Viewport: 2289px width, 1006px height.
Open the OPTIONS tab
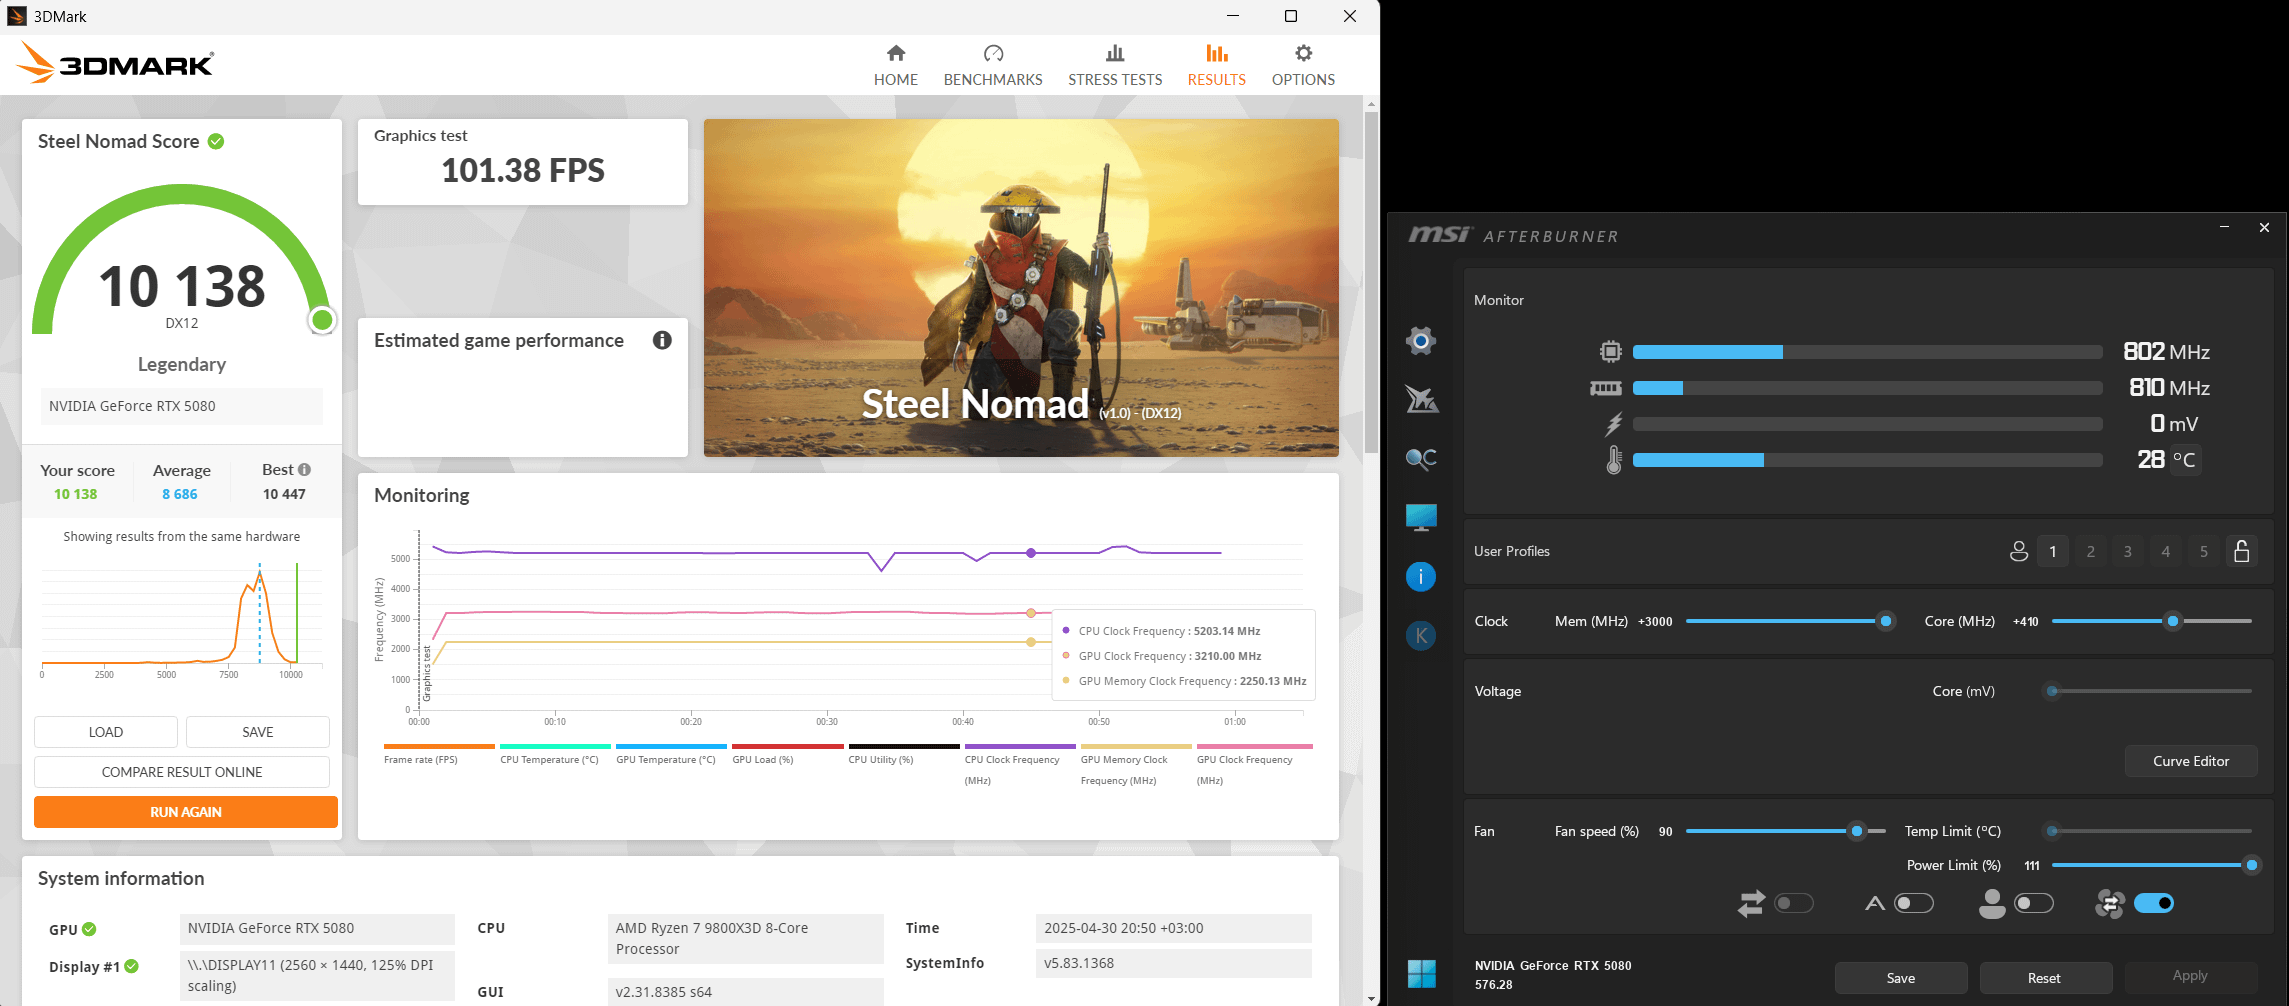1303,66
